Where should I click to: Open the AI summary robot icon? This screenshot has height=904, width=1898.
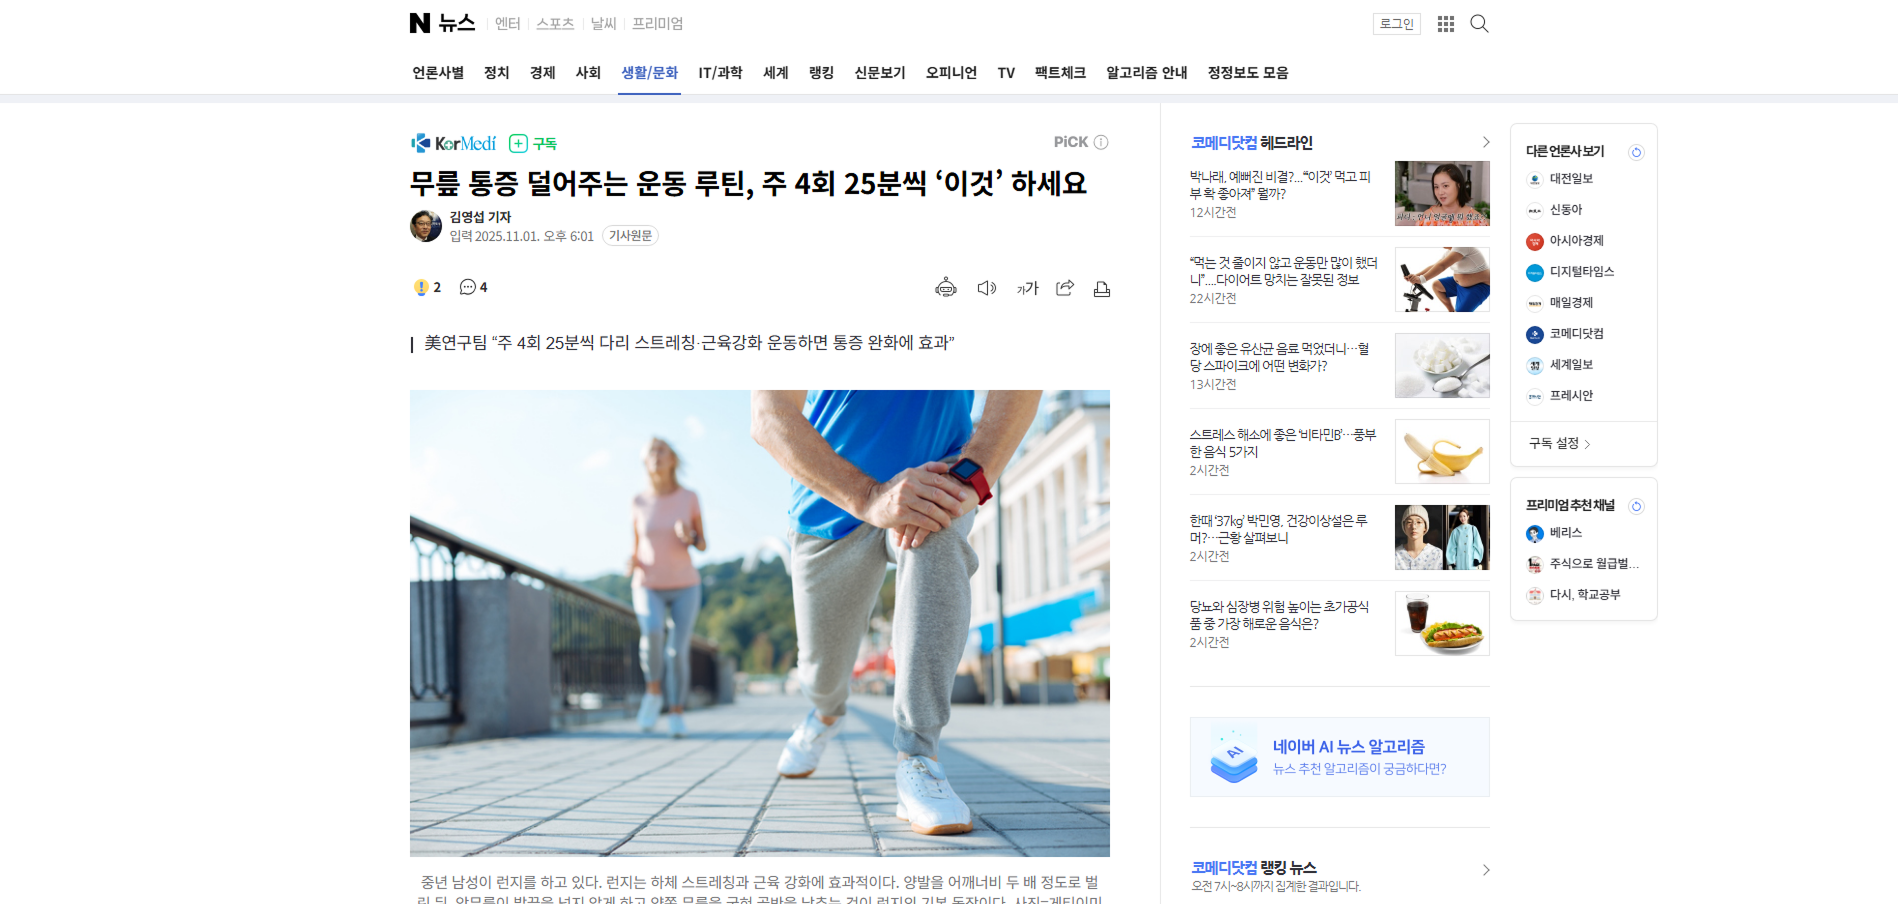(945, 288)
